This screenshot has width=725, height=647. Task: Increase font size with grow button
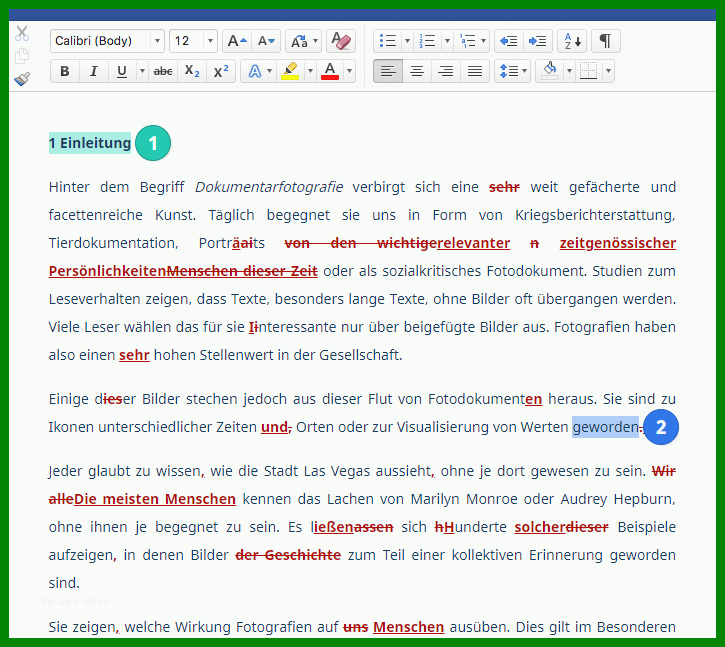tap(237, 41)
